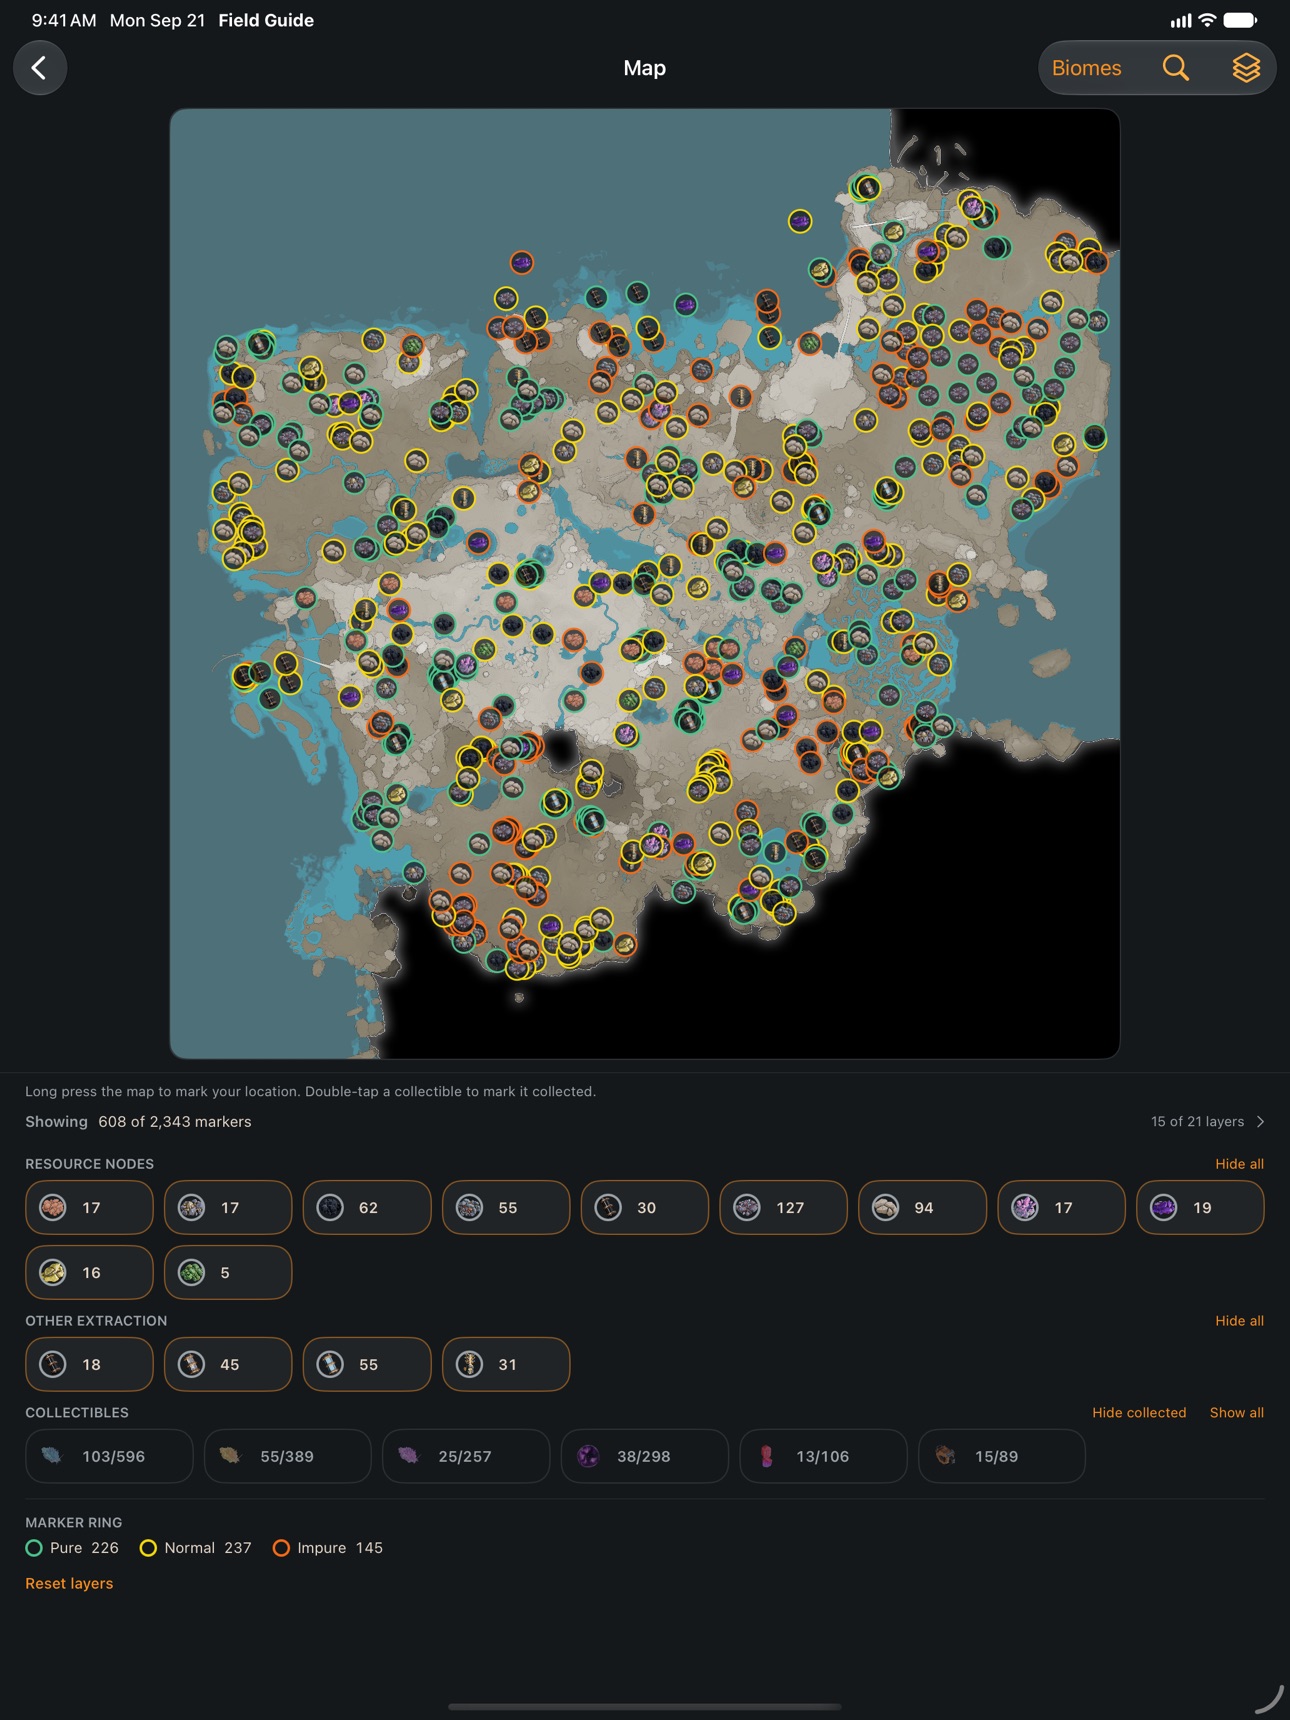Toggle the resource node chip showing 127

[x=784, y=1208]
